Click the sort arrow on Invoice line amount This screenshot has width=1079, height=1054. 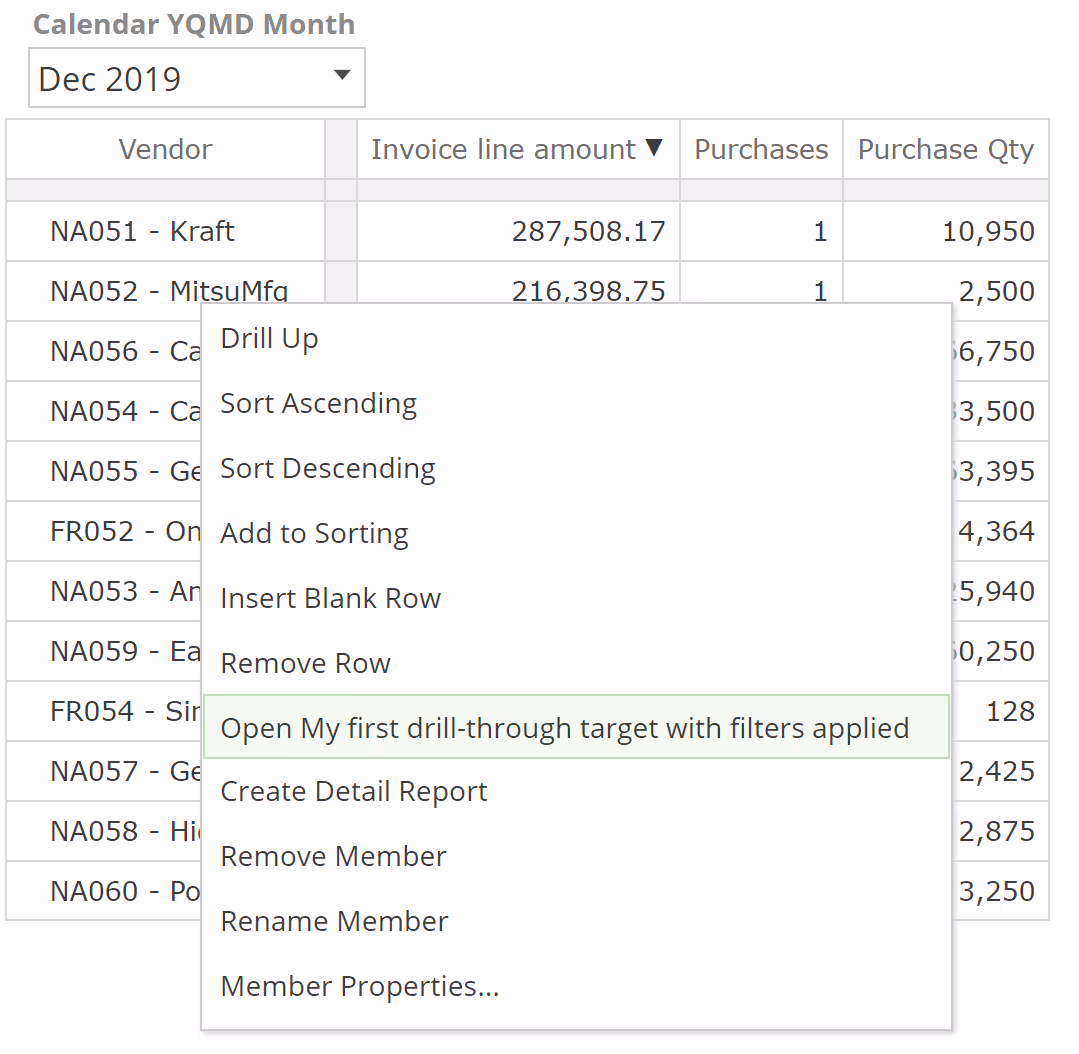click(x=654, y=148)
